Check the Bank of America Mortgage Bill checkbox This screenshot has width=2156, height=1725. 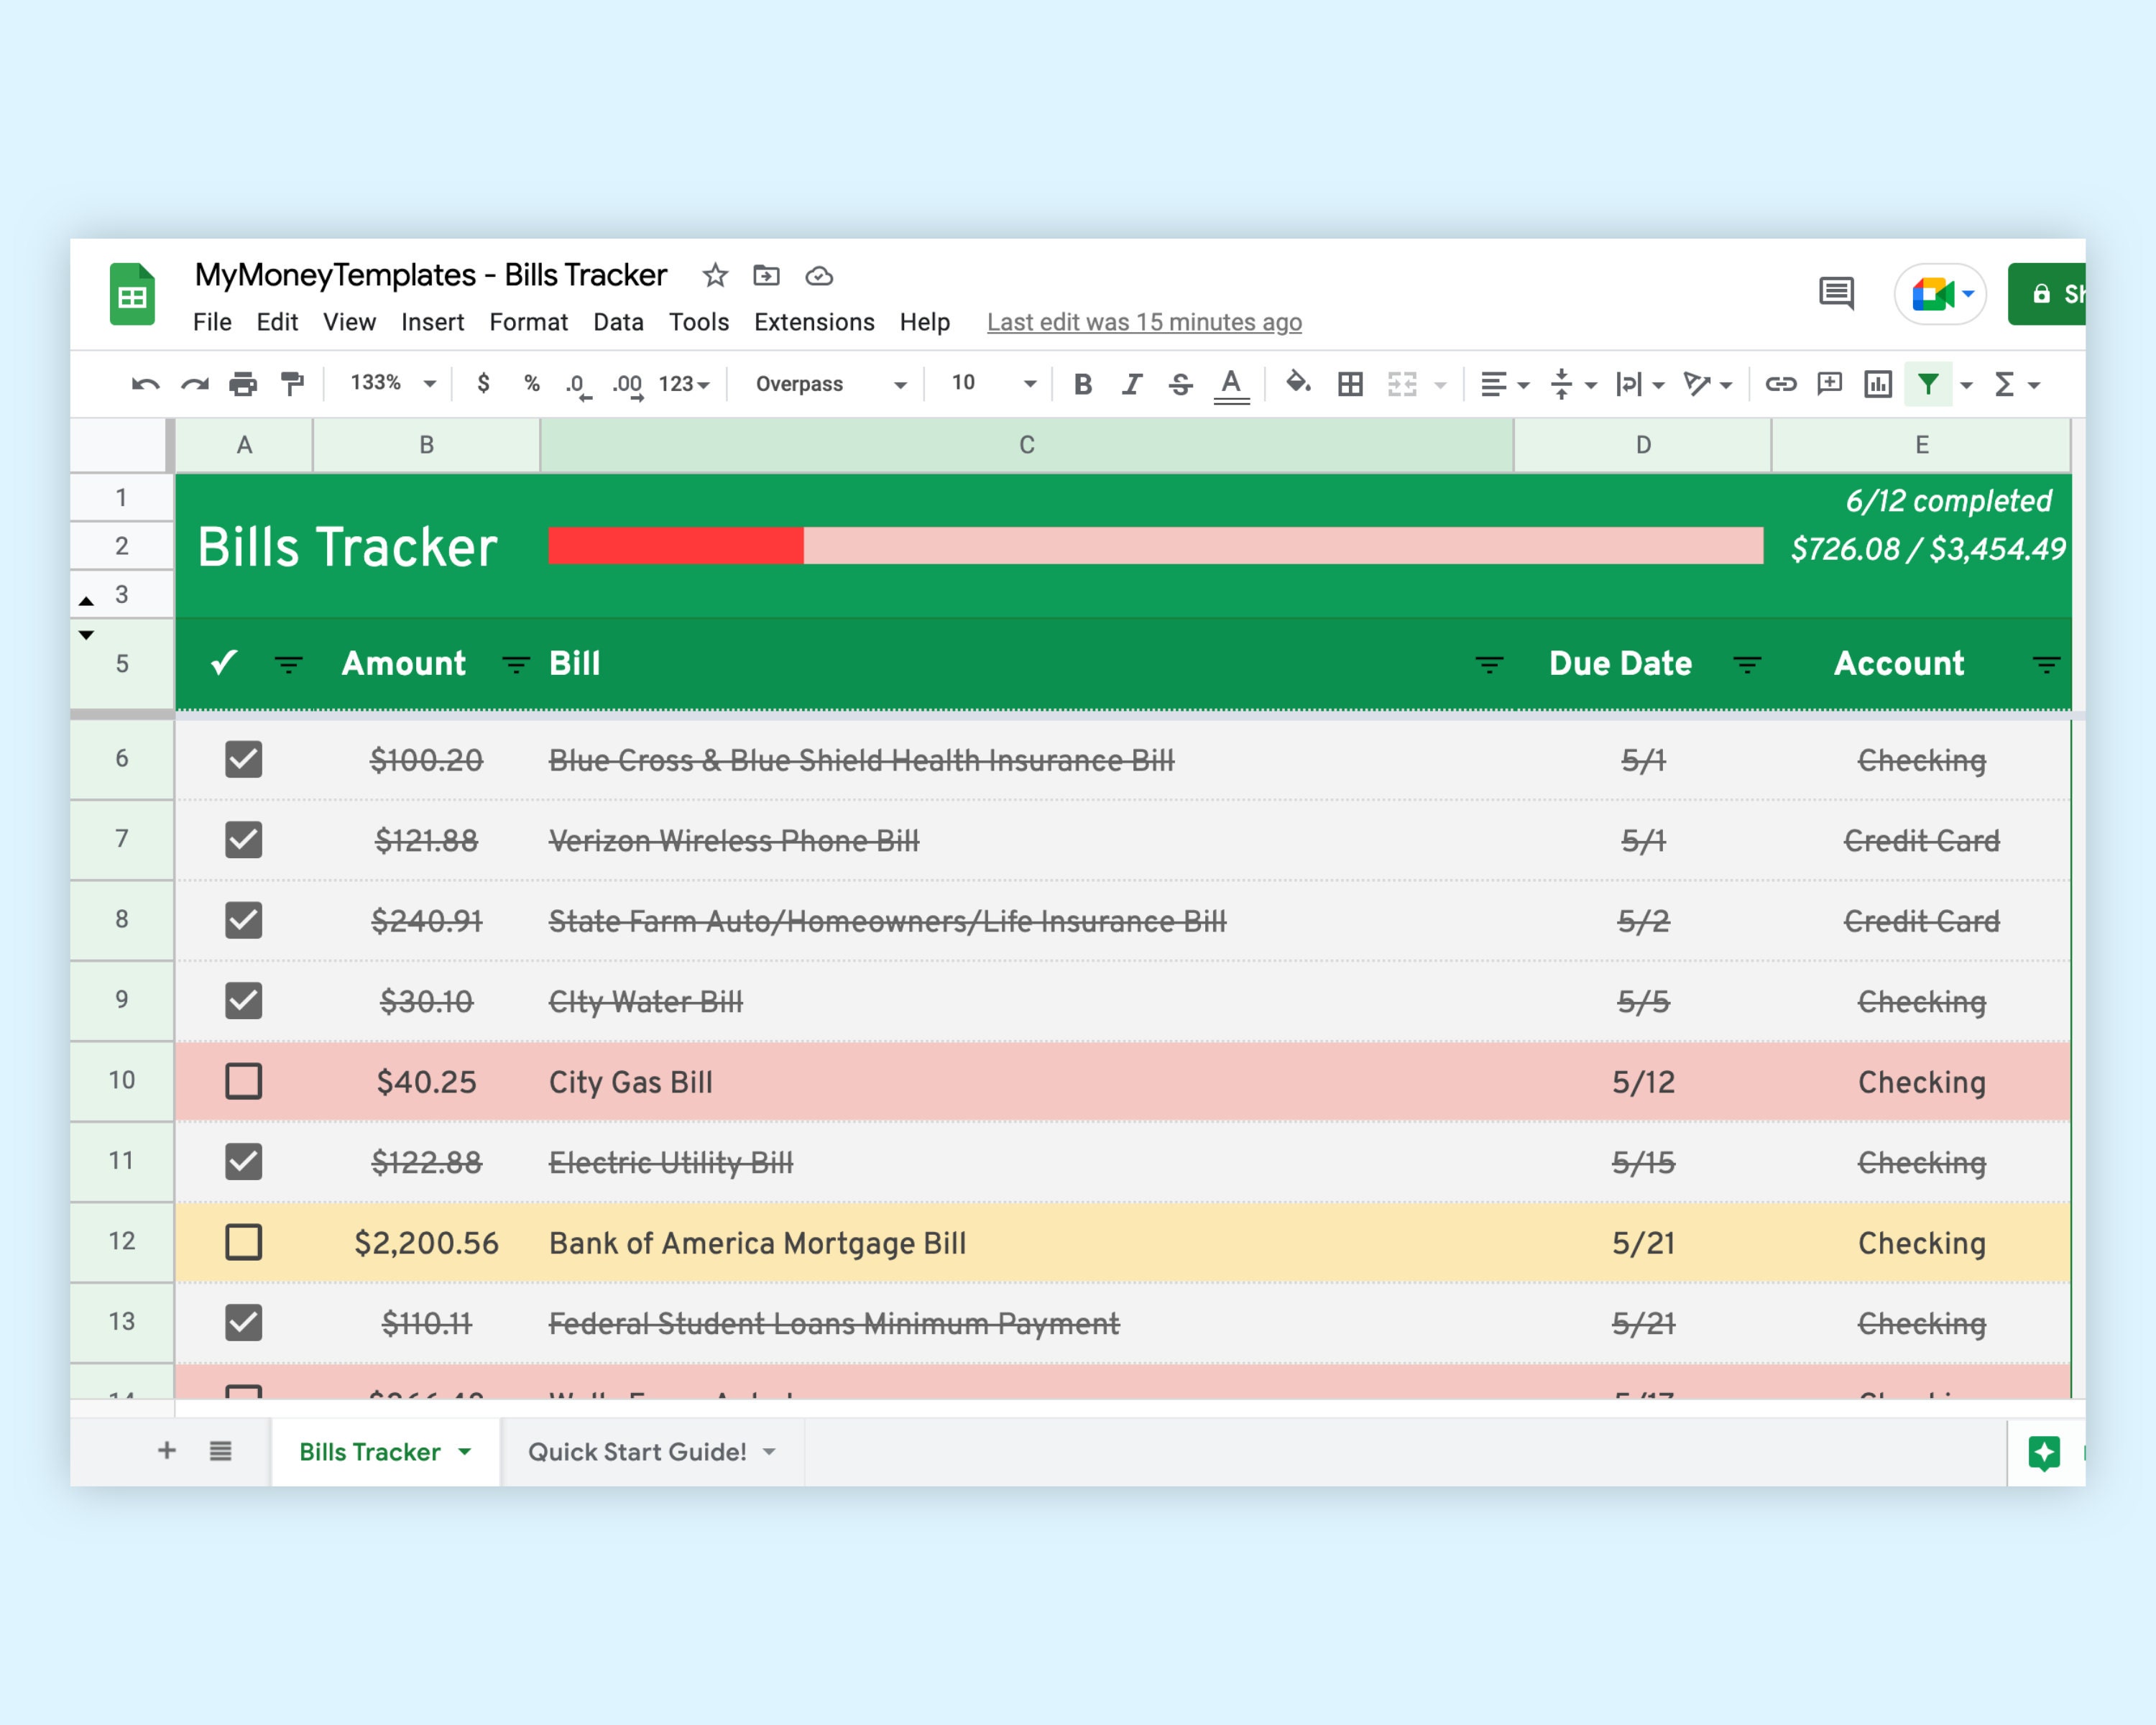click(243, 1242)
